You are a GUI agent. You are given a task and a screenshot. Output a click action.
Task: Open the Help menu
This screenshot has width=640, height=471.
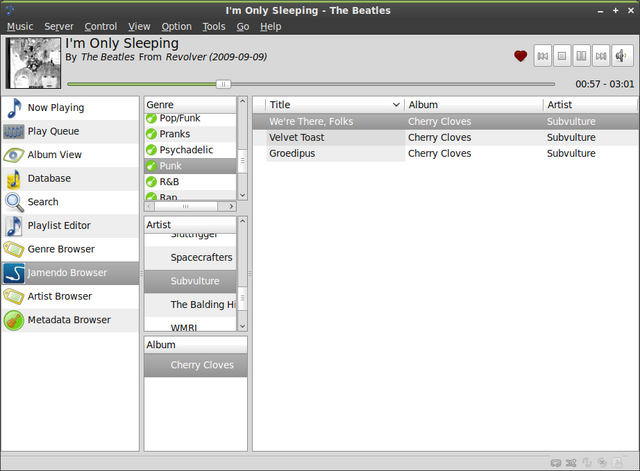pyautogui.click(x=271, y=27)
